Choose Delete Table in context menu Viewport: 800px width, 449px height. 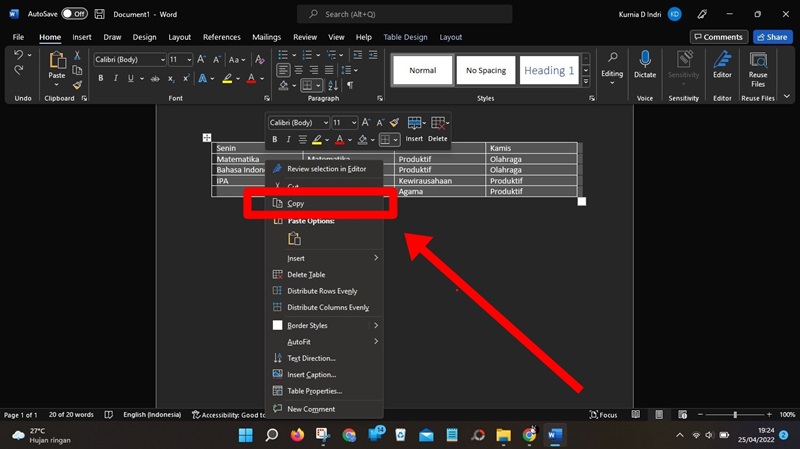pyautogui.click(x=325, y=275)
